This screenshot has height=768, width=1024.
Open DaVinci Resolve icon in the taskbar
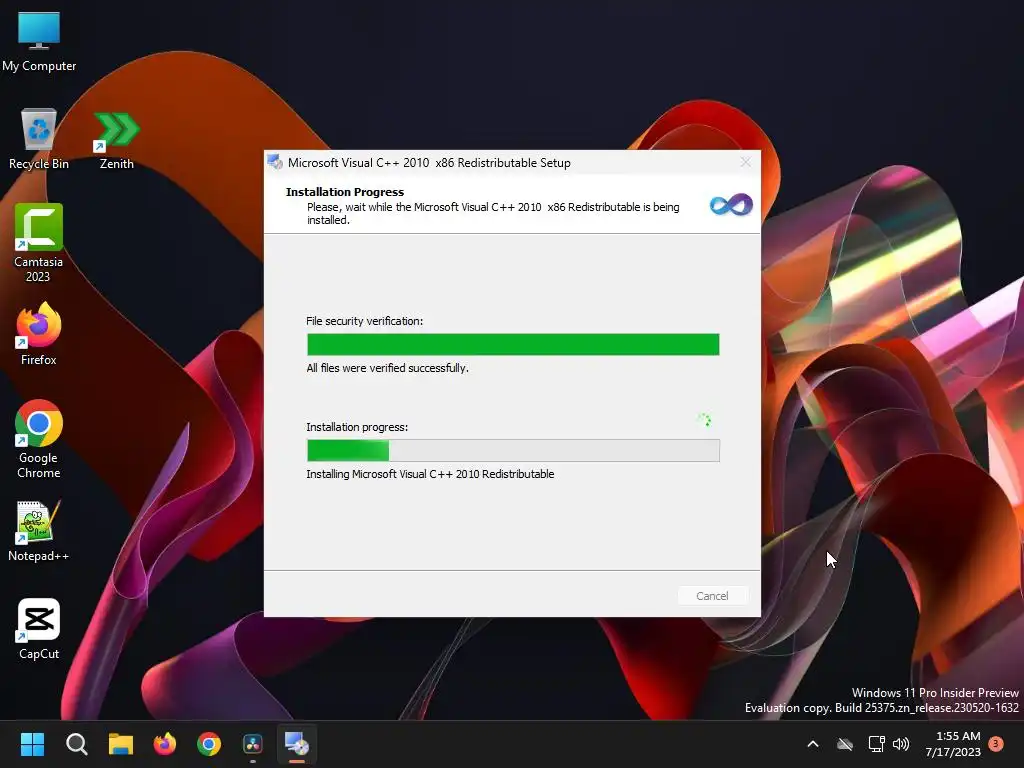[x=253, y=744]
